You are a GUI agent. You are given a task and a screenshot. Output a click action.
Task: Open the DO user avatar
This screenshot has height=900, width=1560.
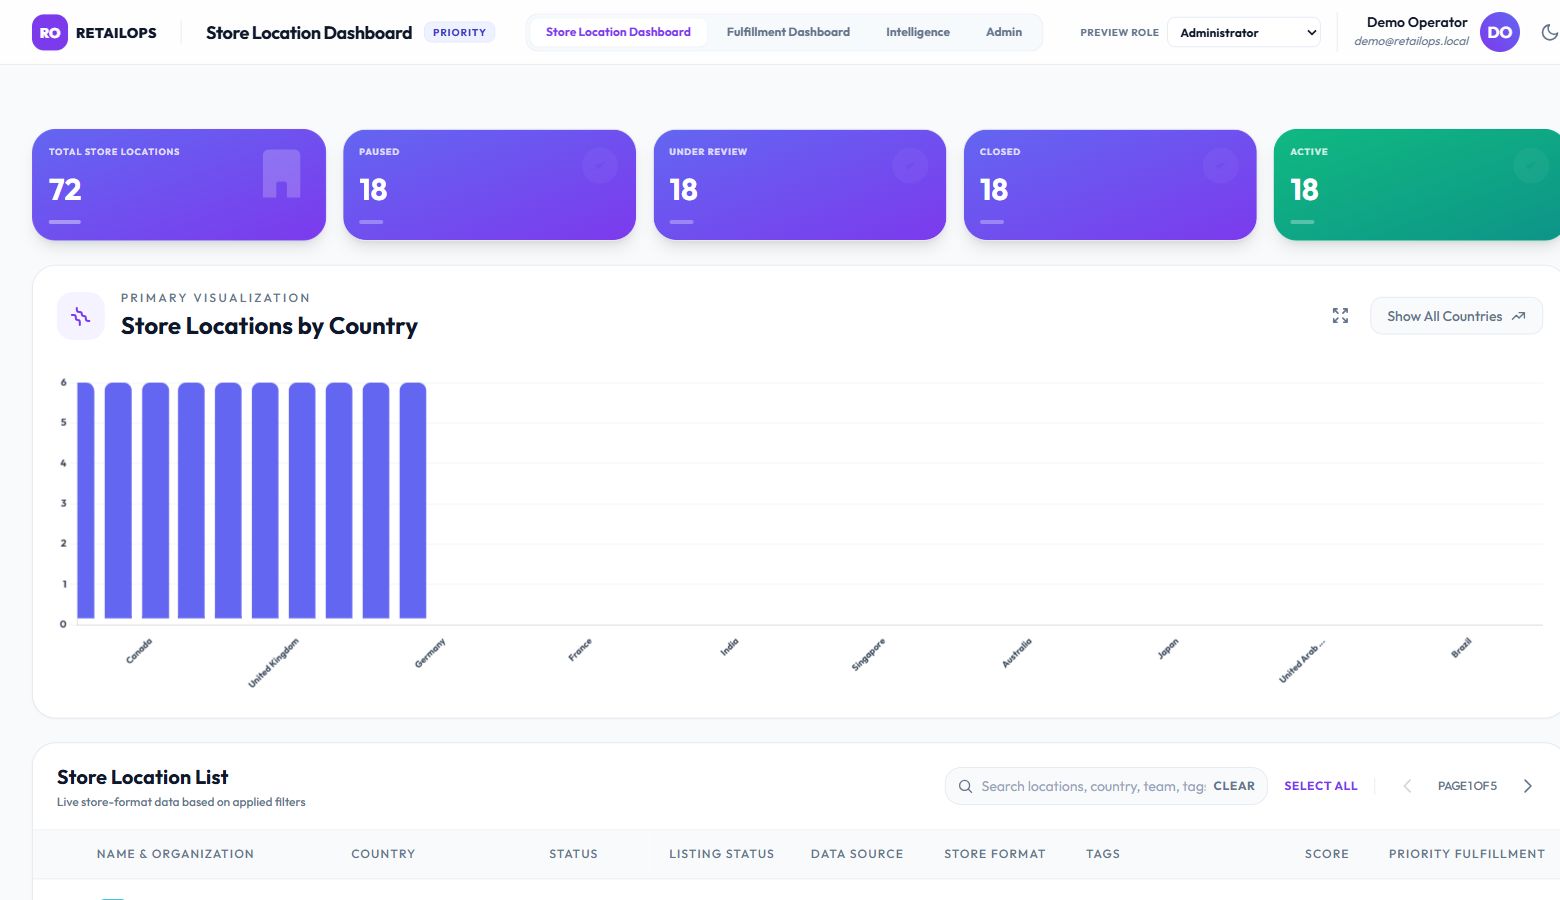(1499, 33)
